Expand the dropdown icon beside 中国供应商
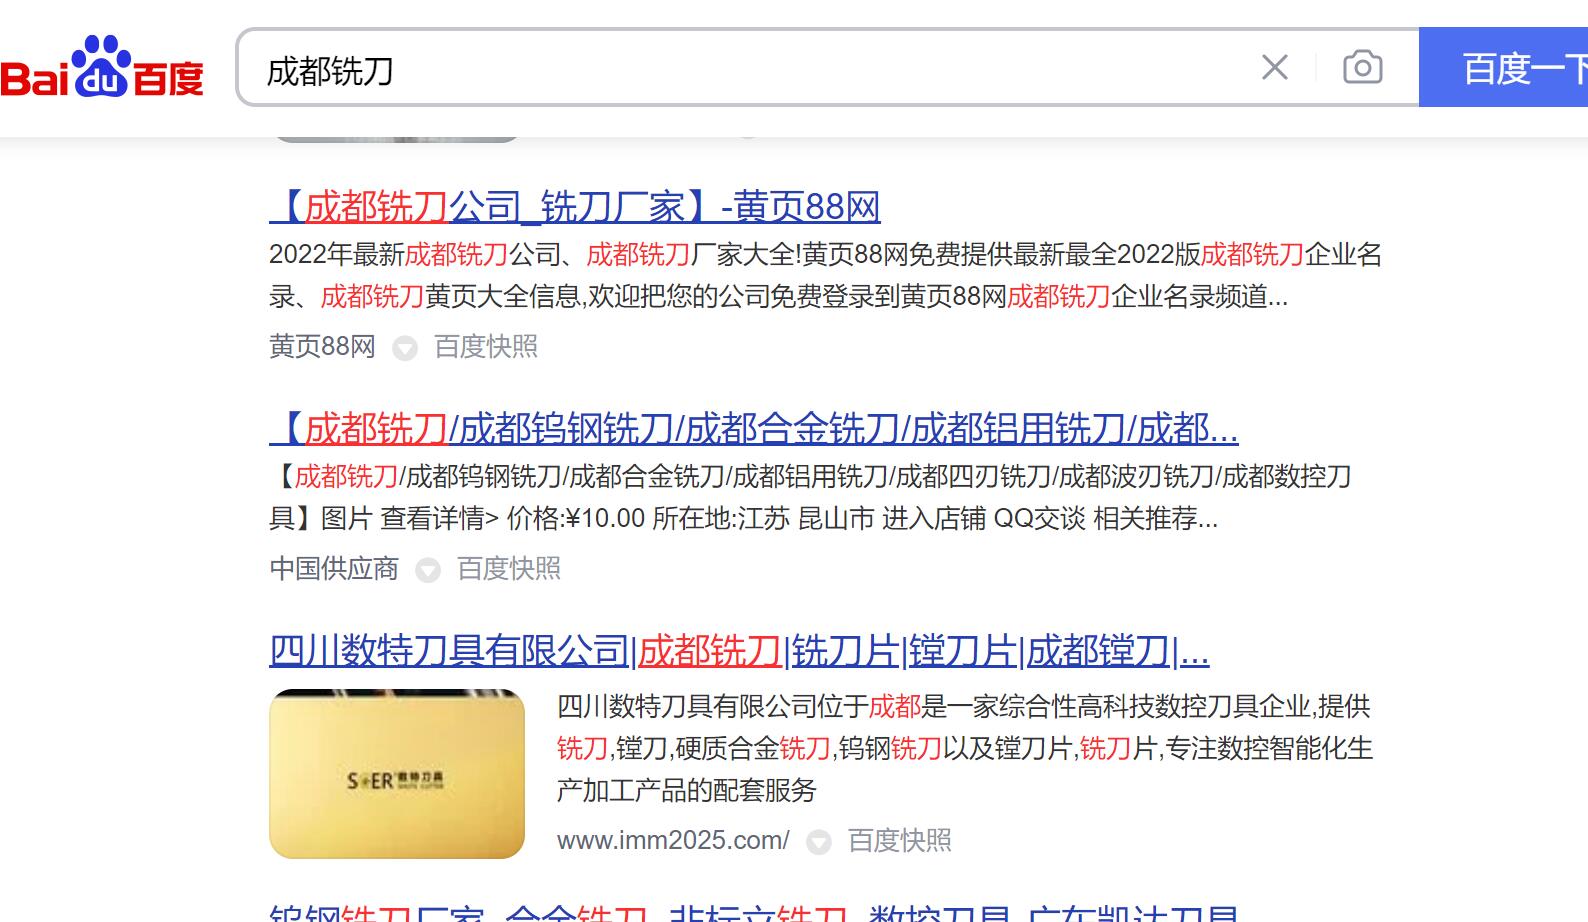 click(428, 570)
